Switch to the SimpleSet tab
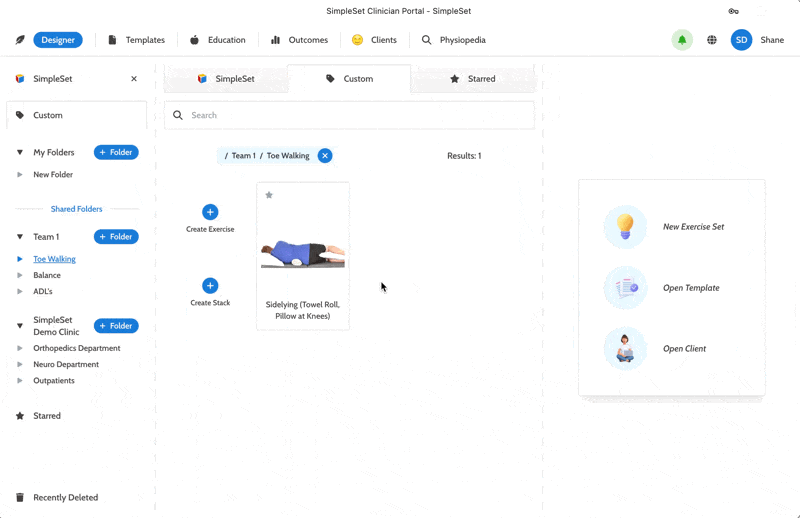 coord(226,79)
